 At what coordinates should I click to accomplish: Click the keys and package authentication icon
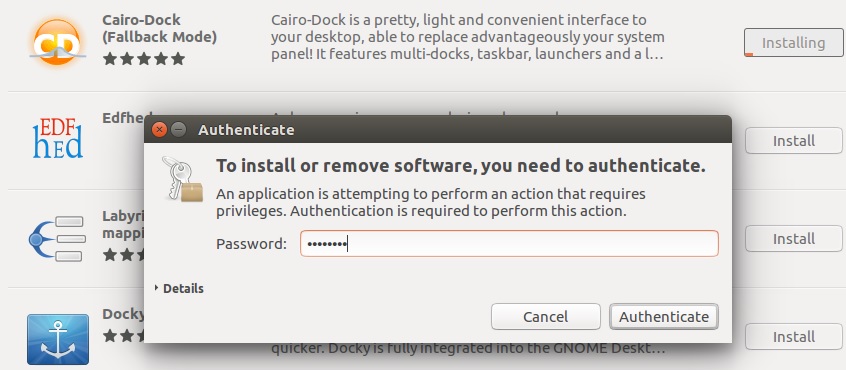tap(182, 179)
